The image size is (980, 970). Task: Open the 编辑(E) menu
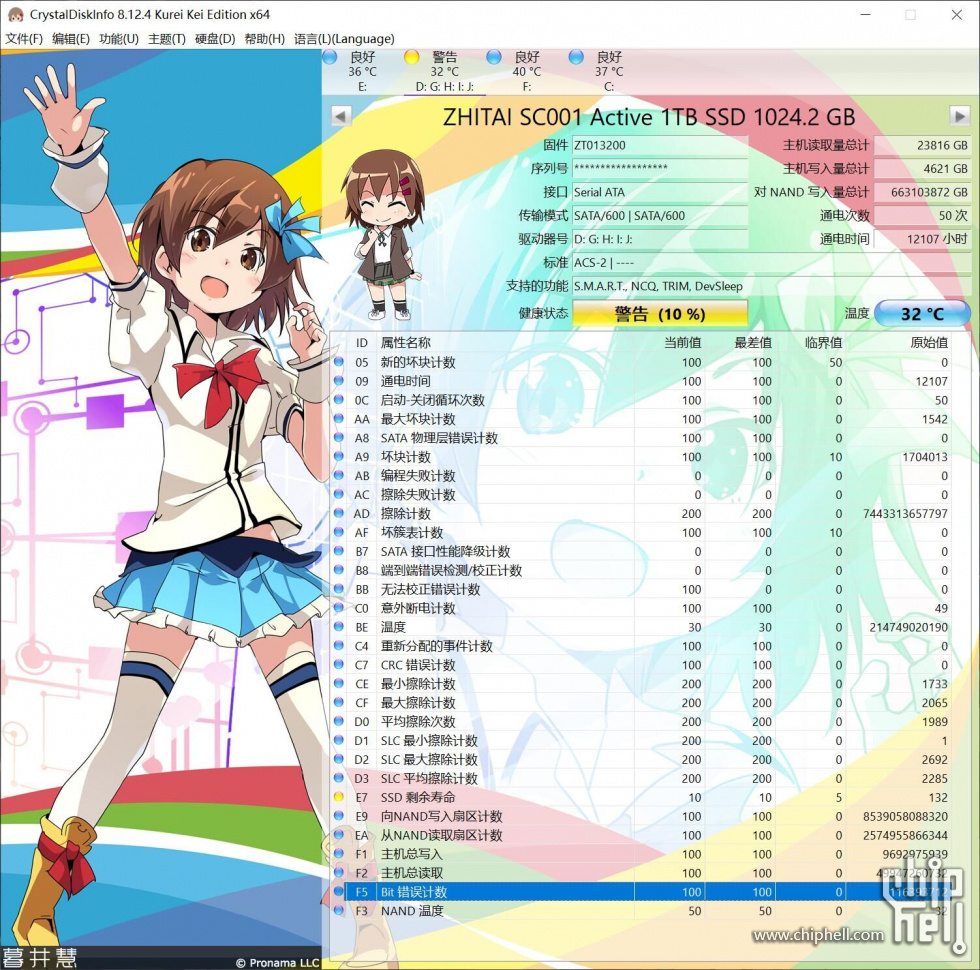pos(71,39)
